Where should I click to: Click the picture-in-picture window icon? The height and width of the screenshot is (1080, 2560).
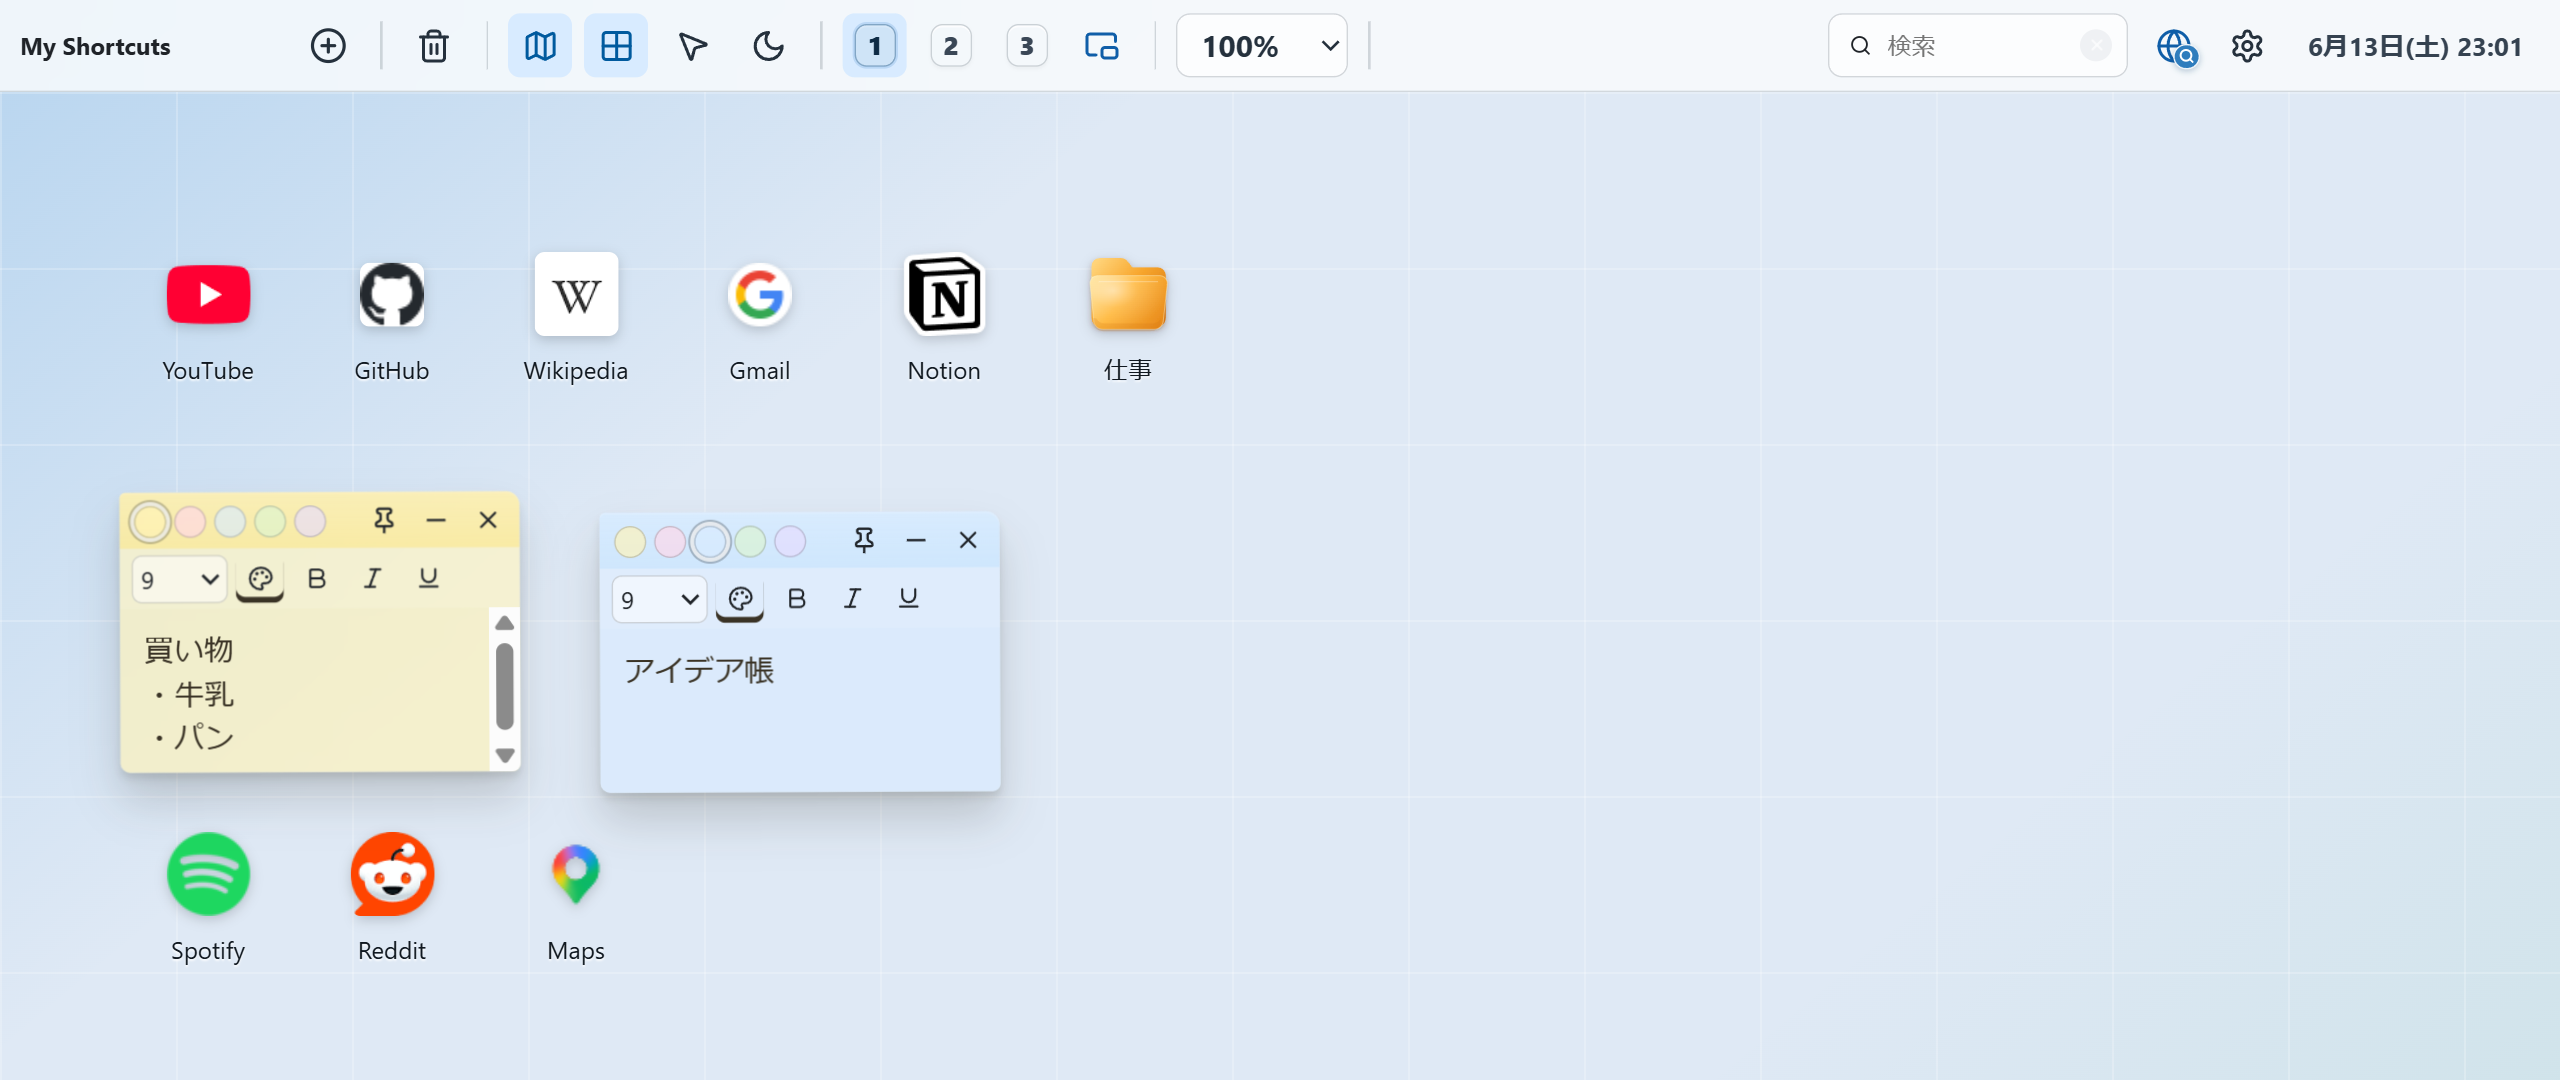point(1102,46)
